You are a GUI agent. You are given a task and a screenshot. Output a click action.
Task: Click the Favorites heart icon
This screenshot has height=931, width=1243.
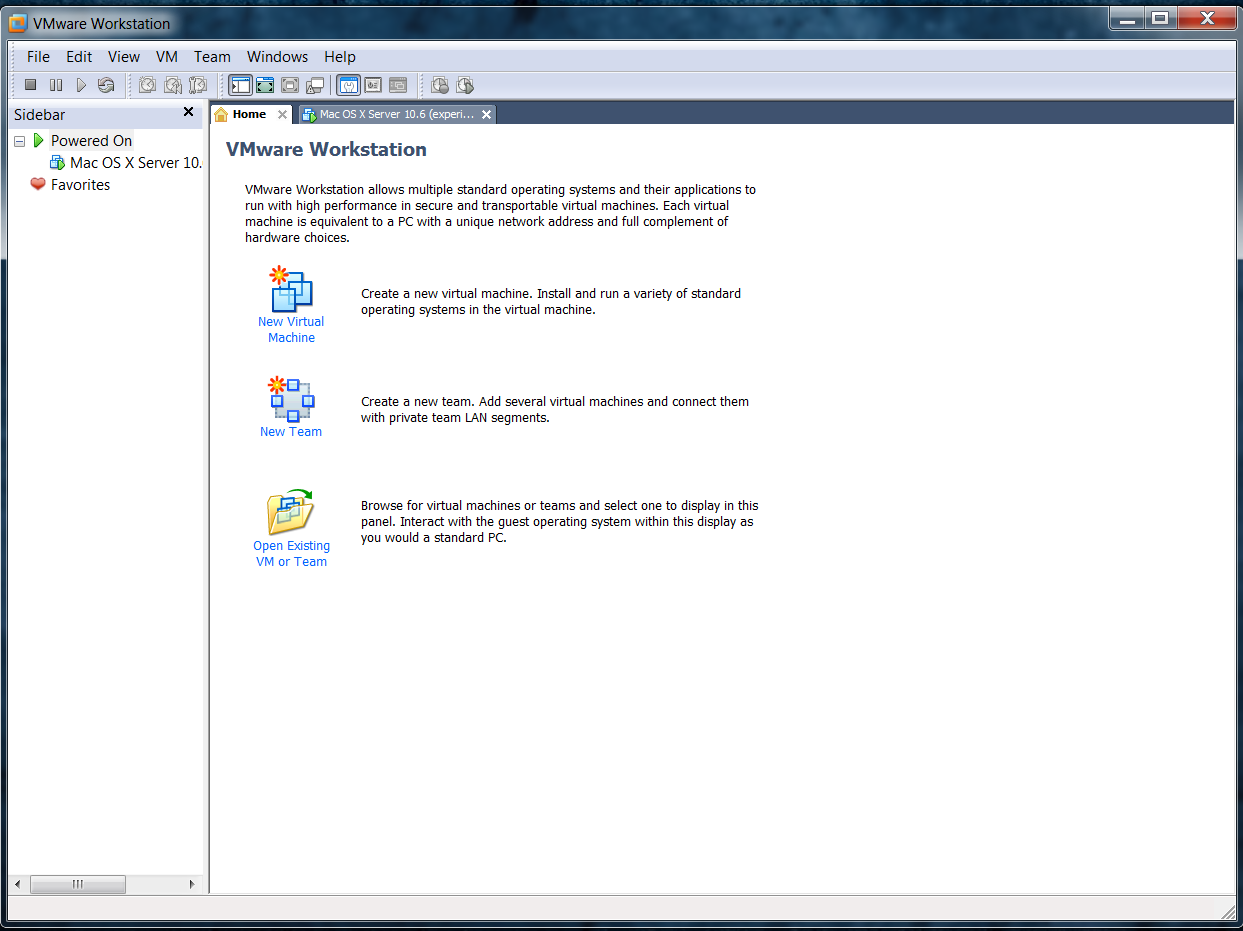click(38, 184)
